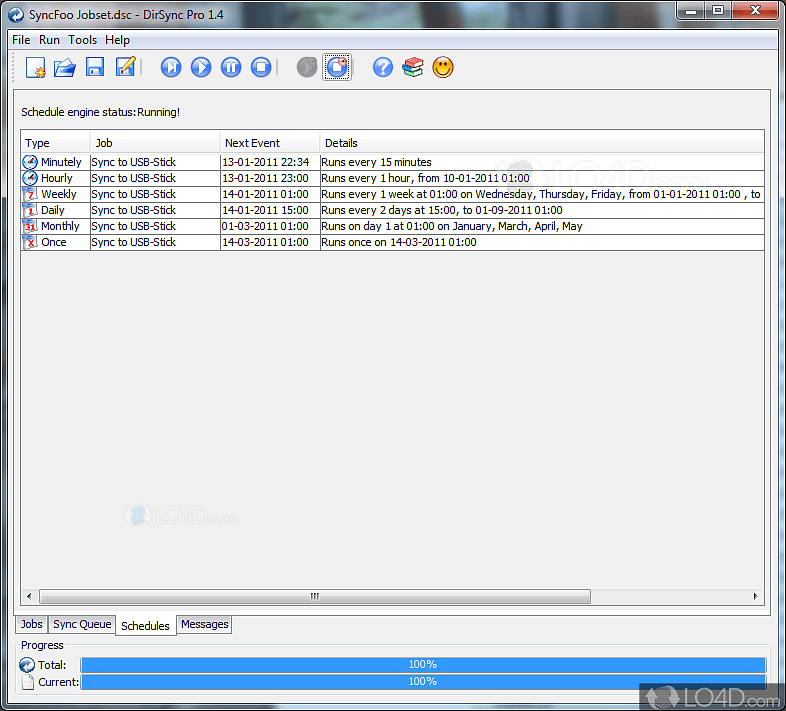Open a jobset with the folder icon
The height and width of the screenshot is (711, 786).
click(x=65, y=67)
